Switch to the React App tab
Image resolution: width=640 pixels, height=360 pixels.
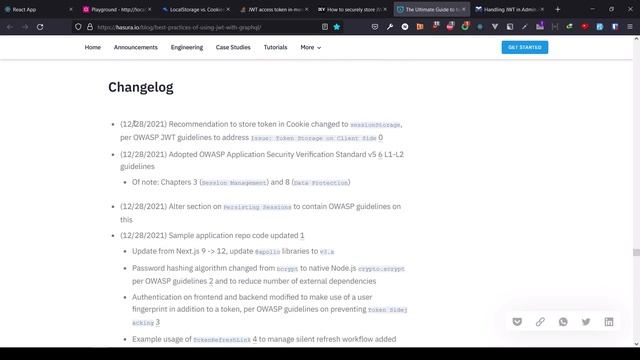[39, 9]
